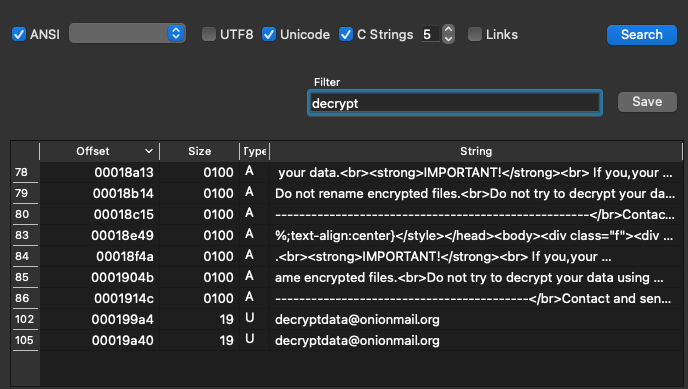Click the string length field showing 5
688x389 pixels.
point(430,34)
